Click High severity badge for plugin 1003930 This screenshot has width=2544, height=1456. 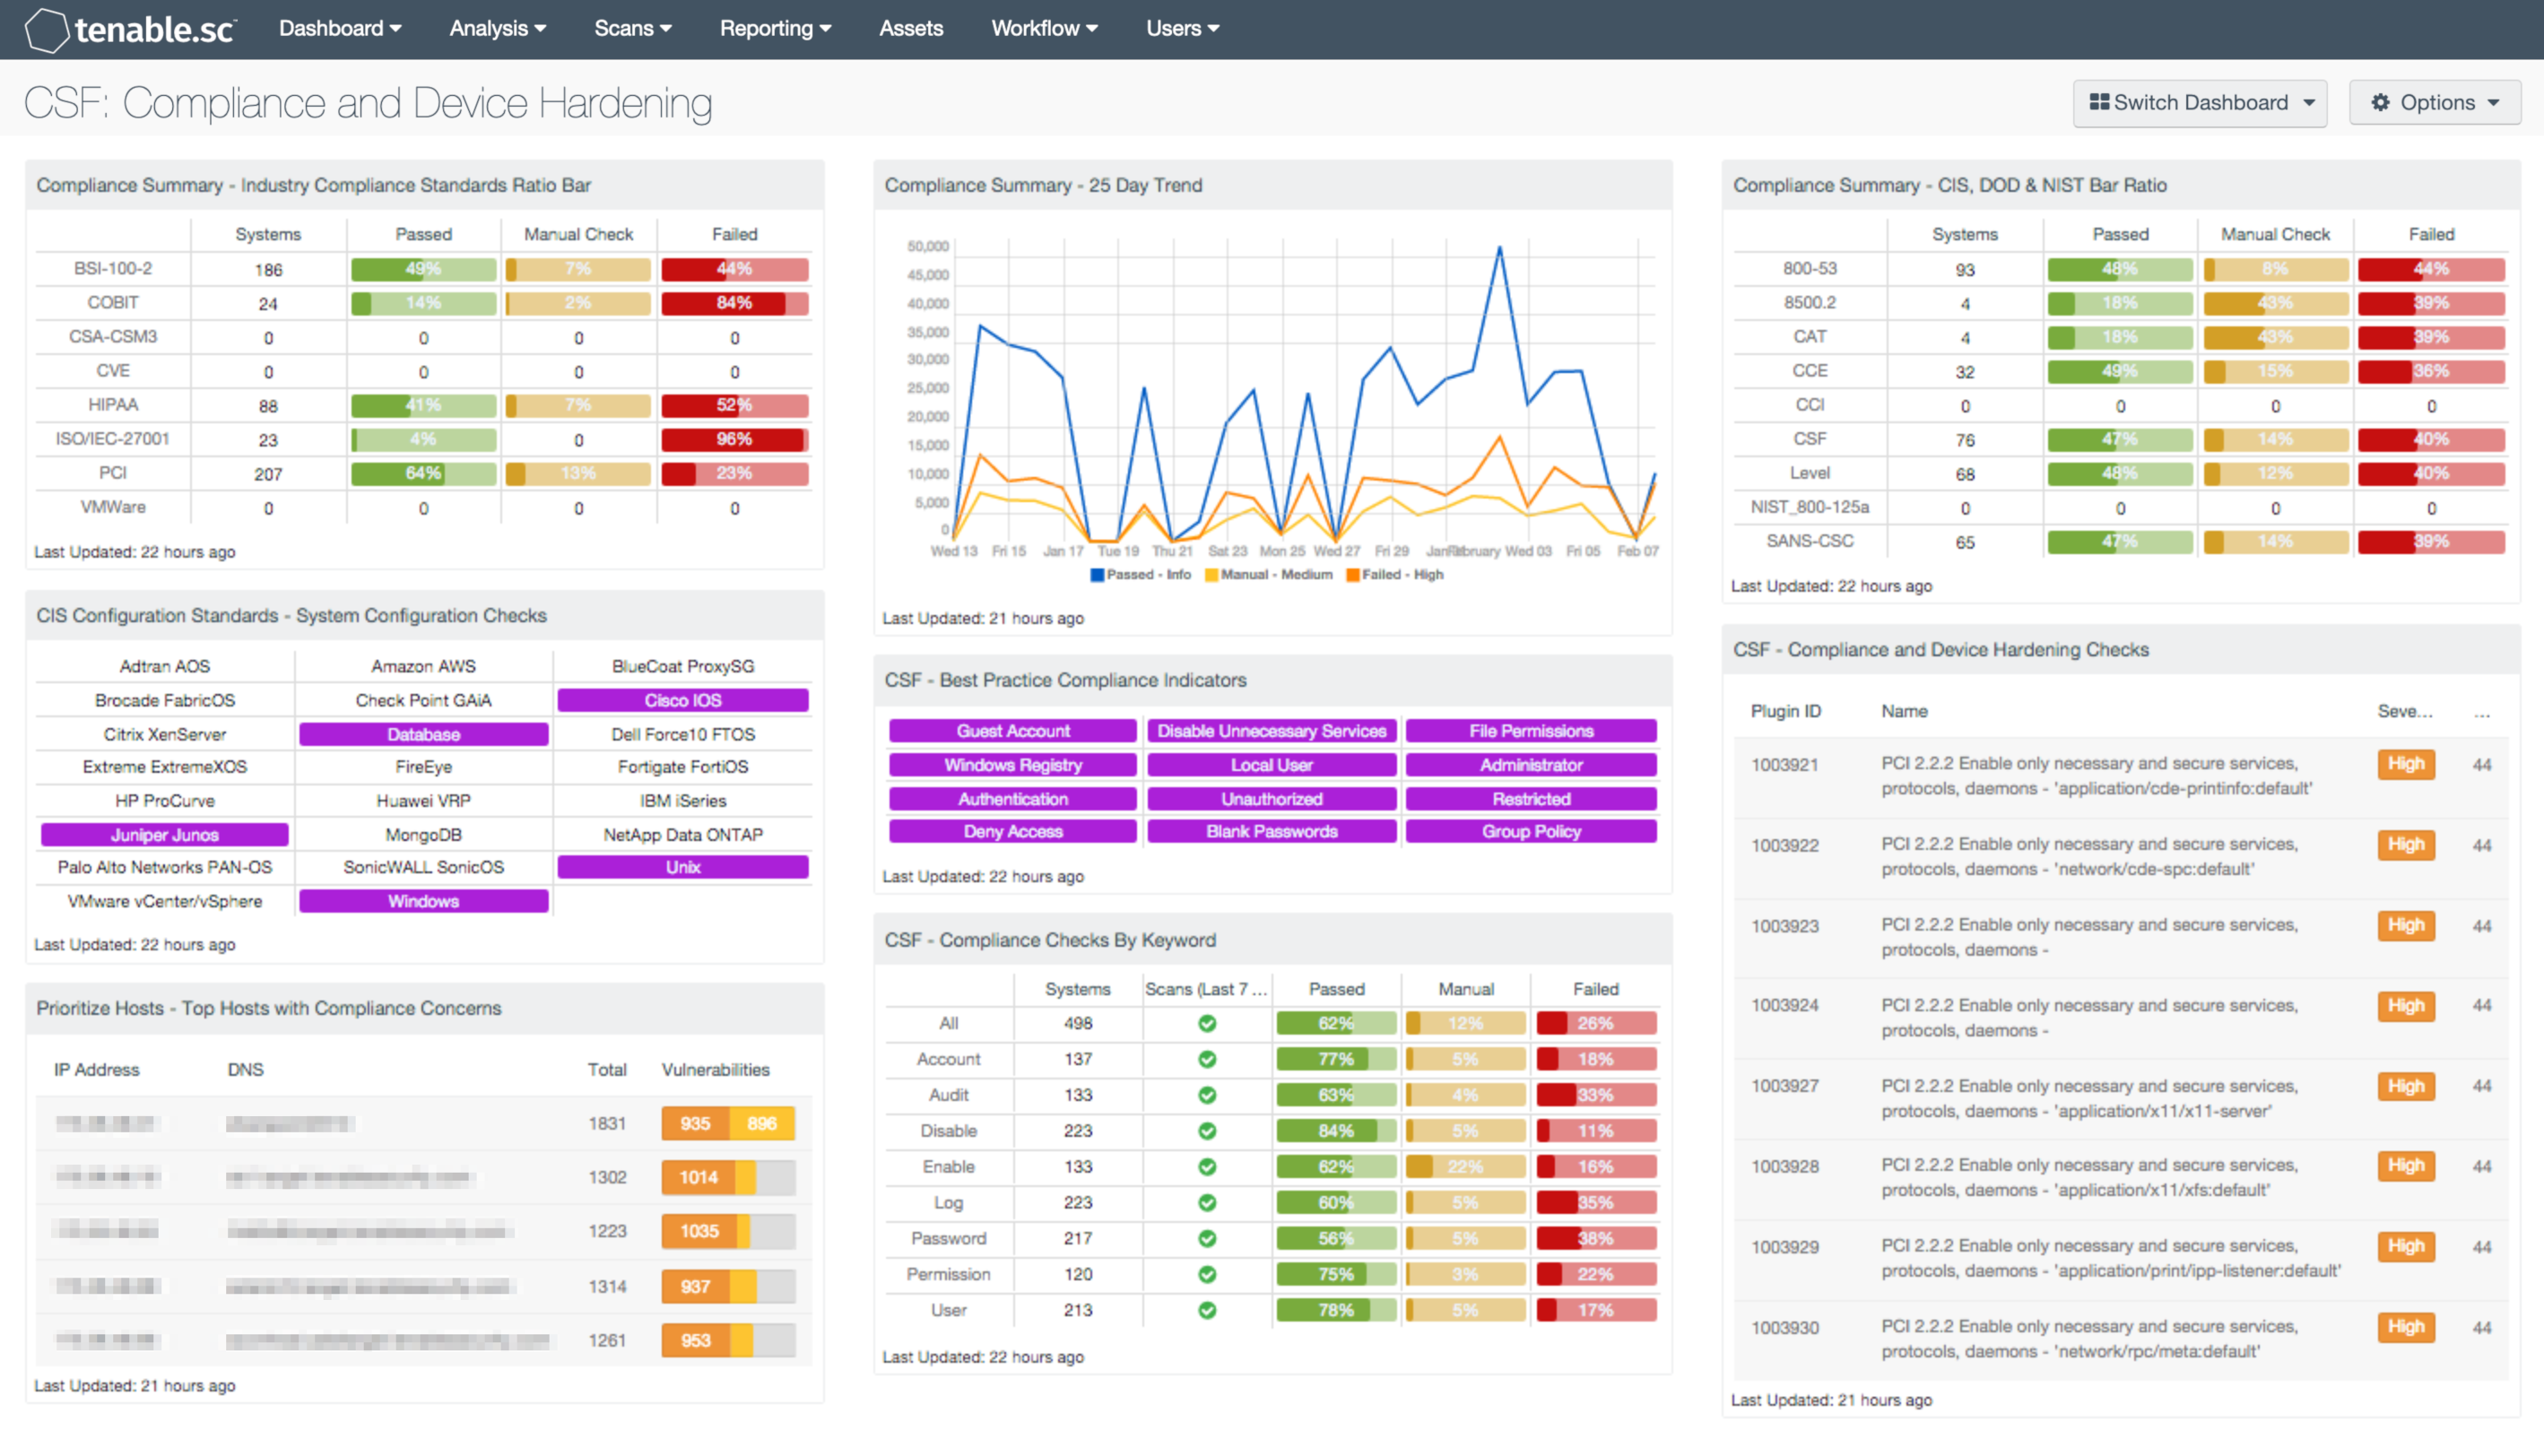coord(2406,1327)
